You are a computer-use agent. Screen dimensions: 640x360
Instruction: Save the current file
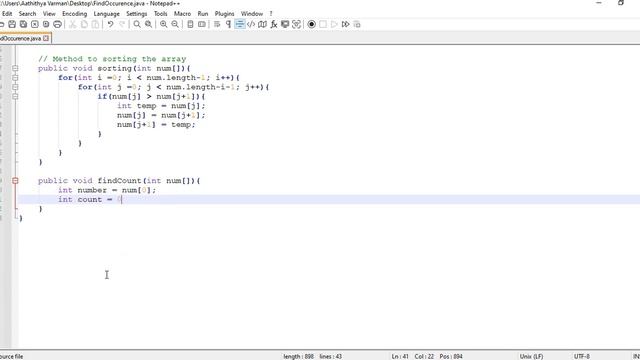tap(12, 24)
